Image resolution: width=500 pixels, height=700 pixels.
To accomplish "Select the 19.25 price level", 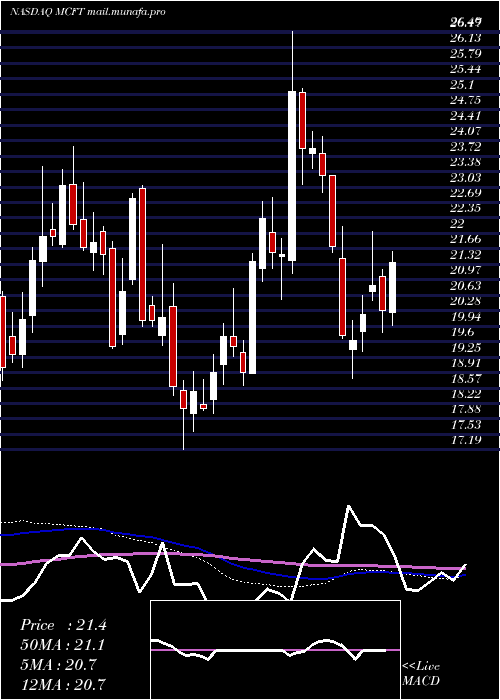I will pos(466,348).
